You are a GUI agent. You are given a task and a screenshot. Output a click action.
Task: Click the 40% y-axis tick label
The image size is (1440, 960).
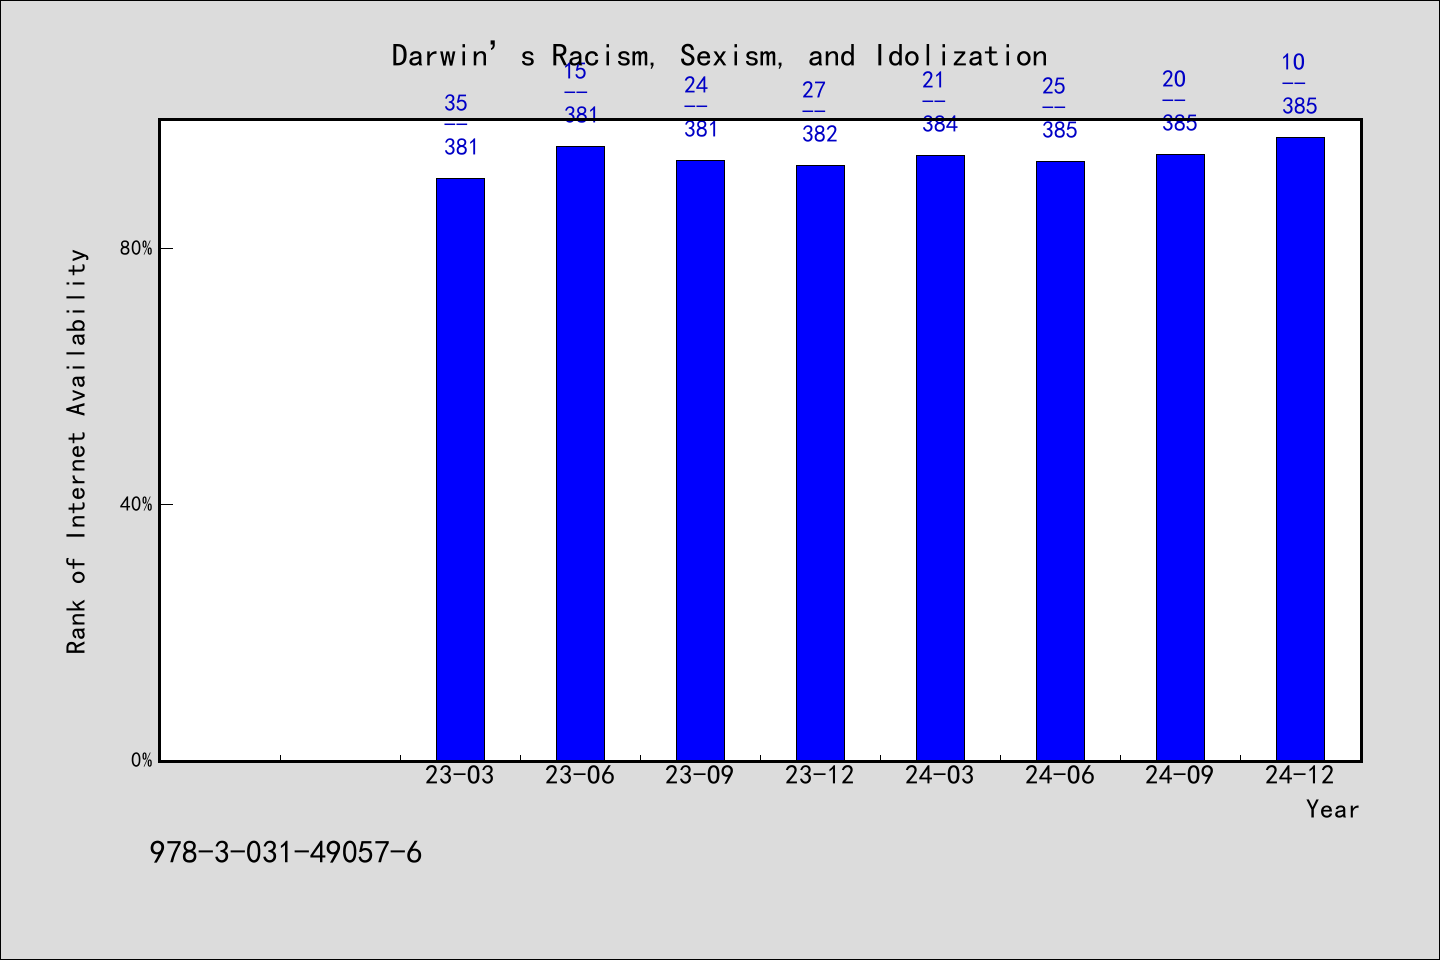click(136, 504)
